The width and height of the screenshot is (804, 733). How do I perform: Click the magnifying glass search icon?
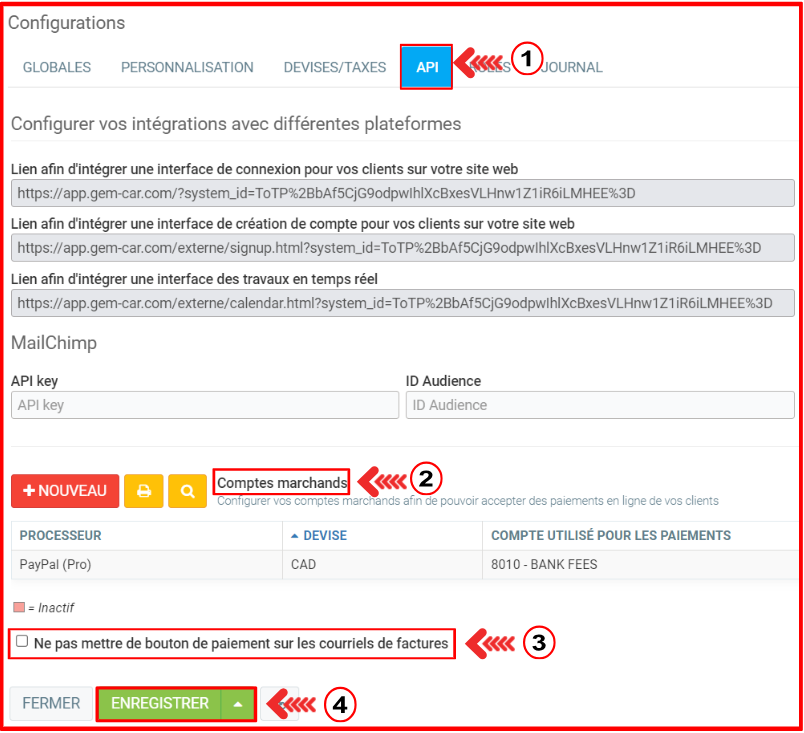[x=188, y=491]
